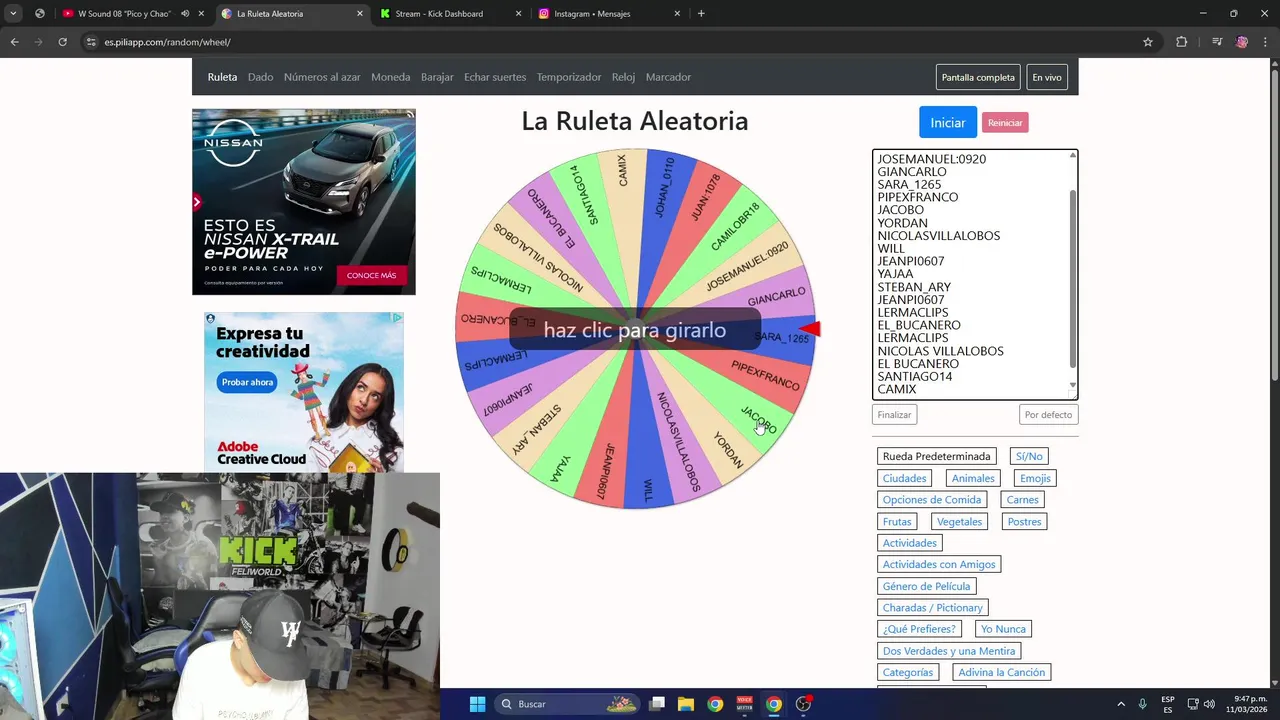Click the names list scroll down arrow
Image resolution: width=1280 pixels, height=720 pixels.
point(1073,386)
